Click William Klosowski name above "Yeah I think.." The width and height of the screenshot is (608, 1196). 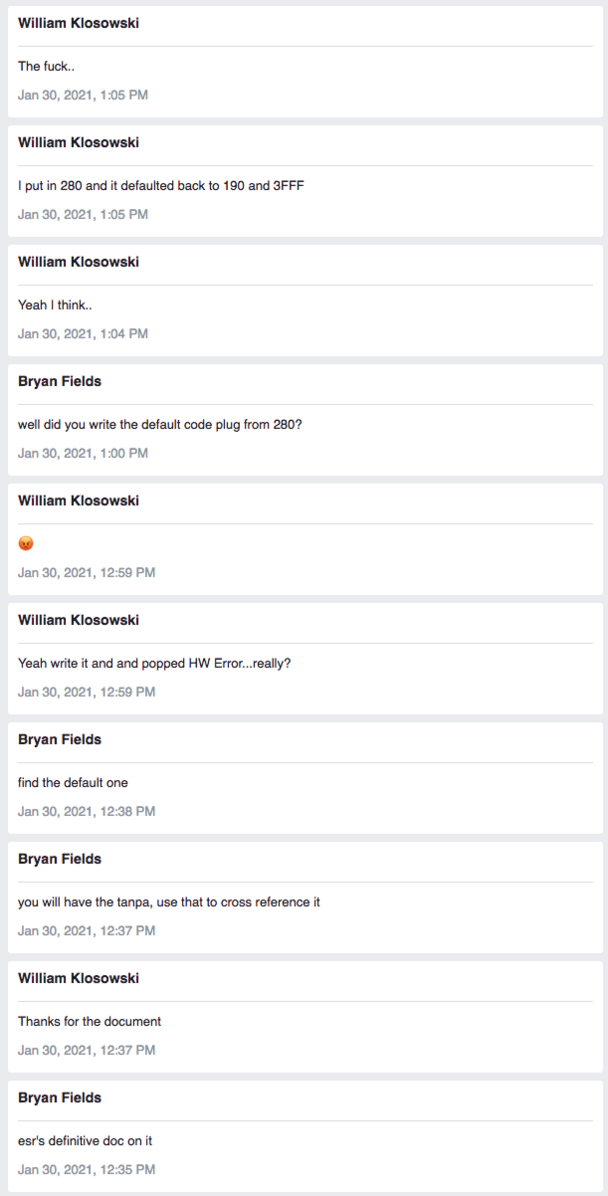[78, 262]
